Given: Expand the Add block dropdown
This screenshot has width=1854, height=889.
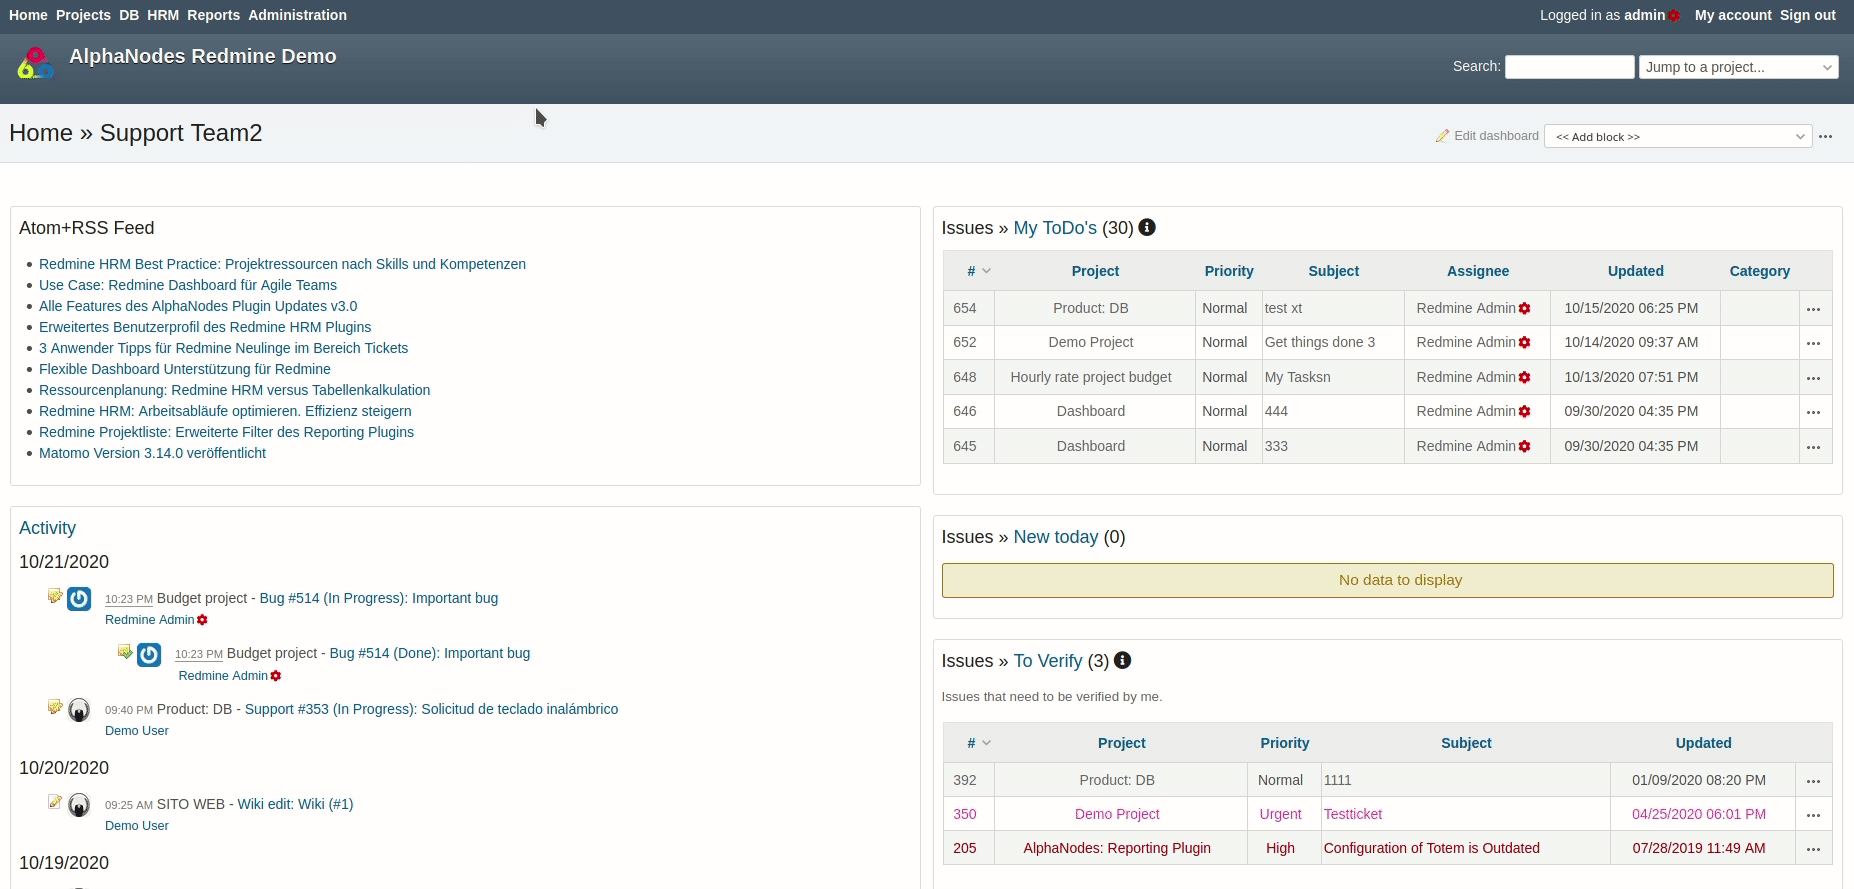Looking at the screenshot, I should [1677, 137].
